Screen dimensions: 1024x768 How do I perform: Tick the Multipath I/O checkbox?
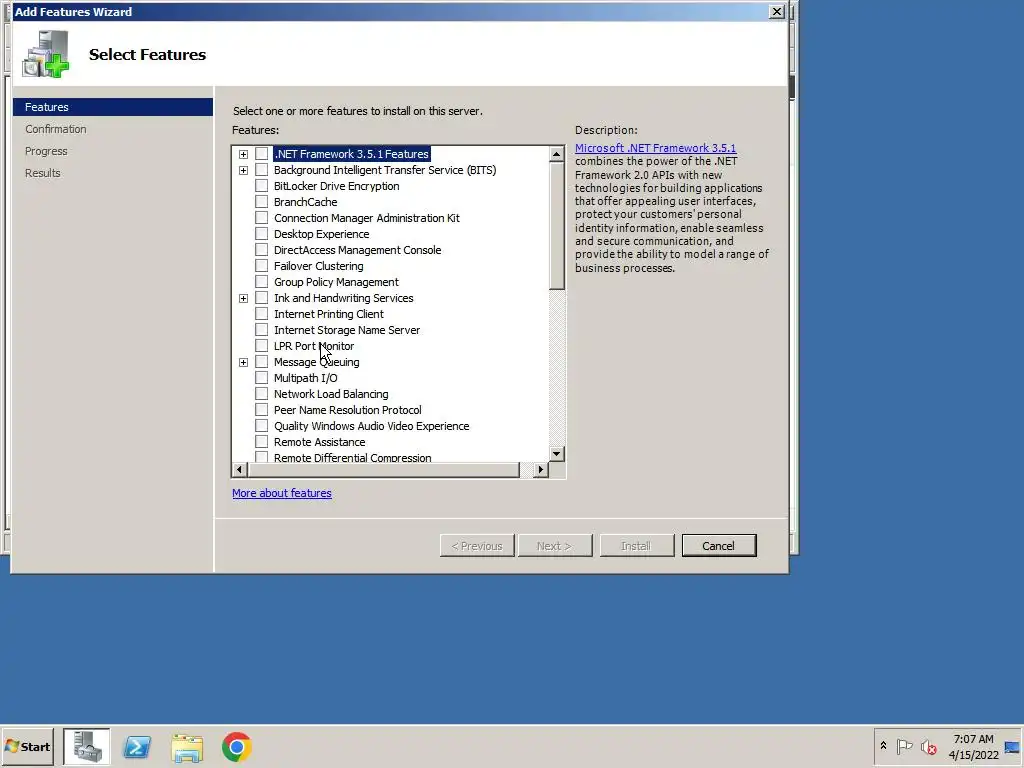click(x=261, y=377)
